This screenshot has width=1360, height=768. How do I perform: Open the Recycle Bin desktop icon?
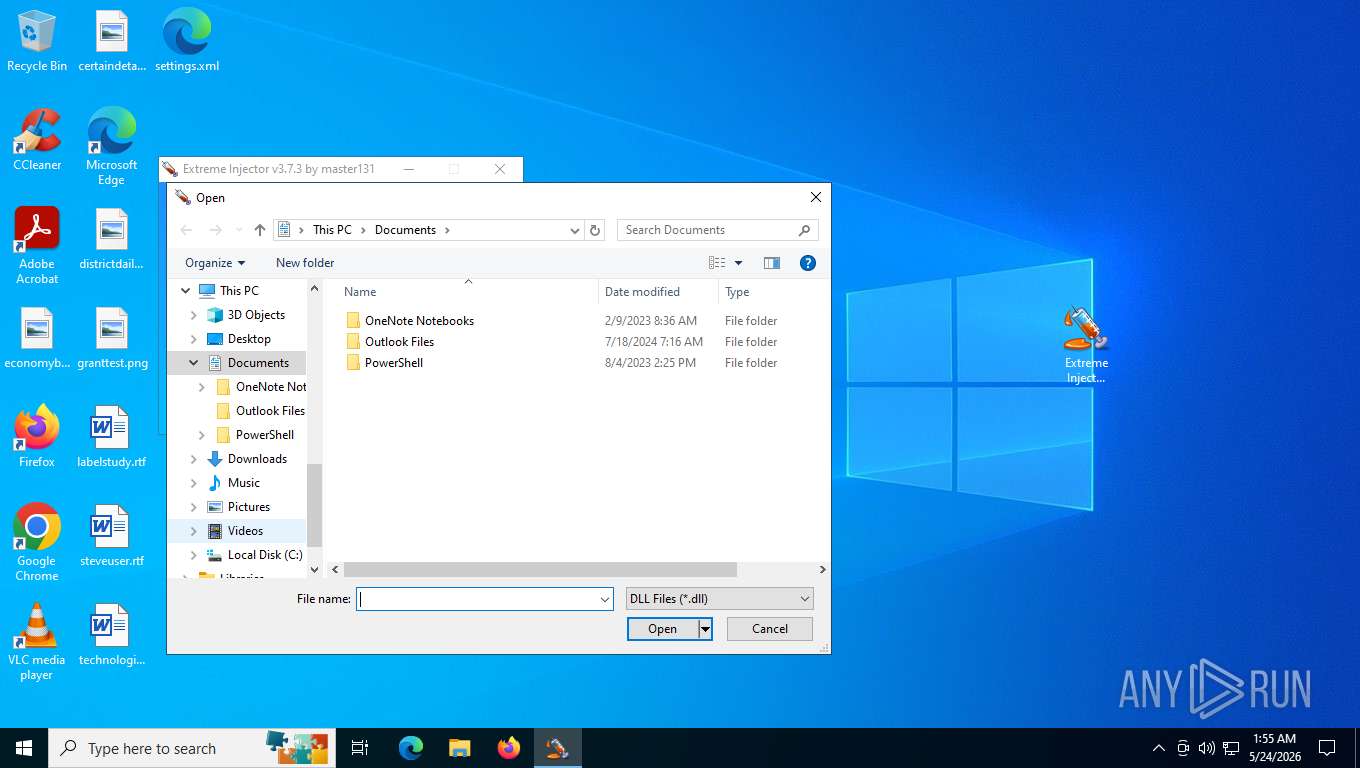37,41
